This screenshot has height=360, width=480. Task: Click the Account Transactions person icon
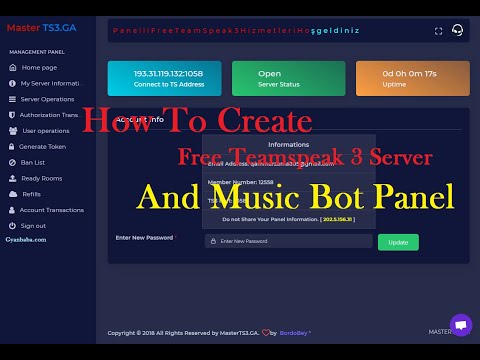point(12,210)
